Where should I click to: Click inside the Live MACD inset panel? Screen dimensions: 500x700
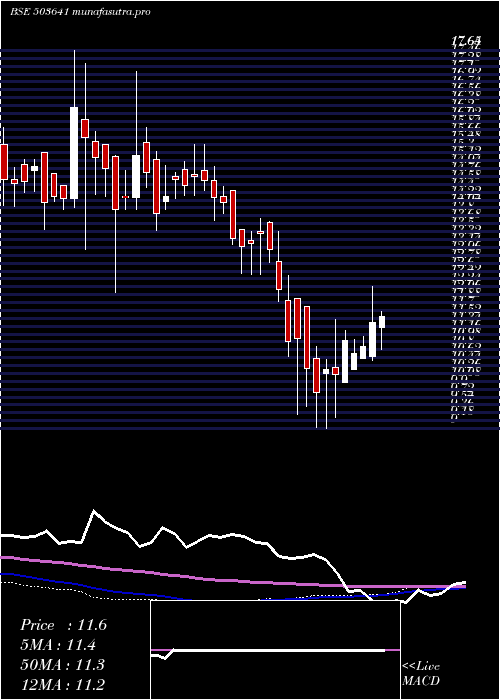click(x=275, y=650)
